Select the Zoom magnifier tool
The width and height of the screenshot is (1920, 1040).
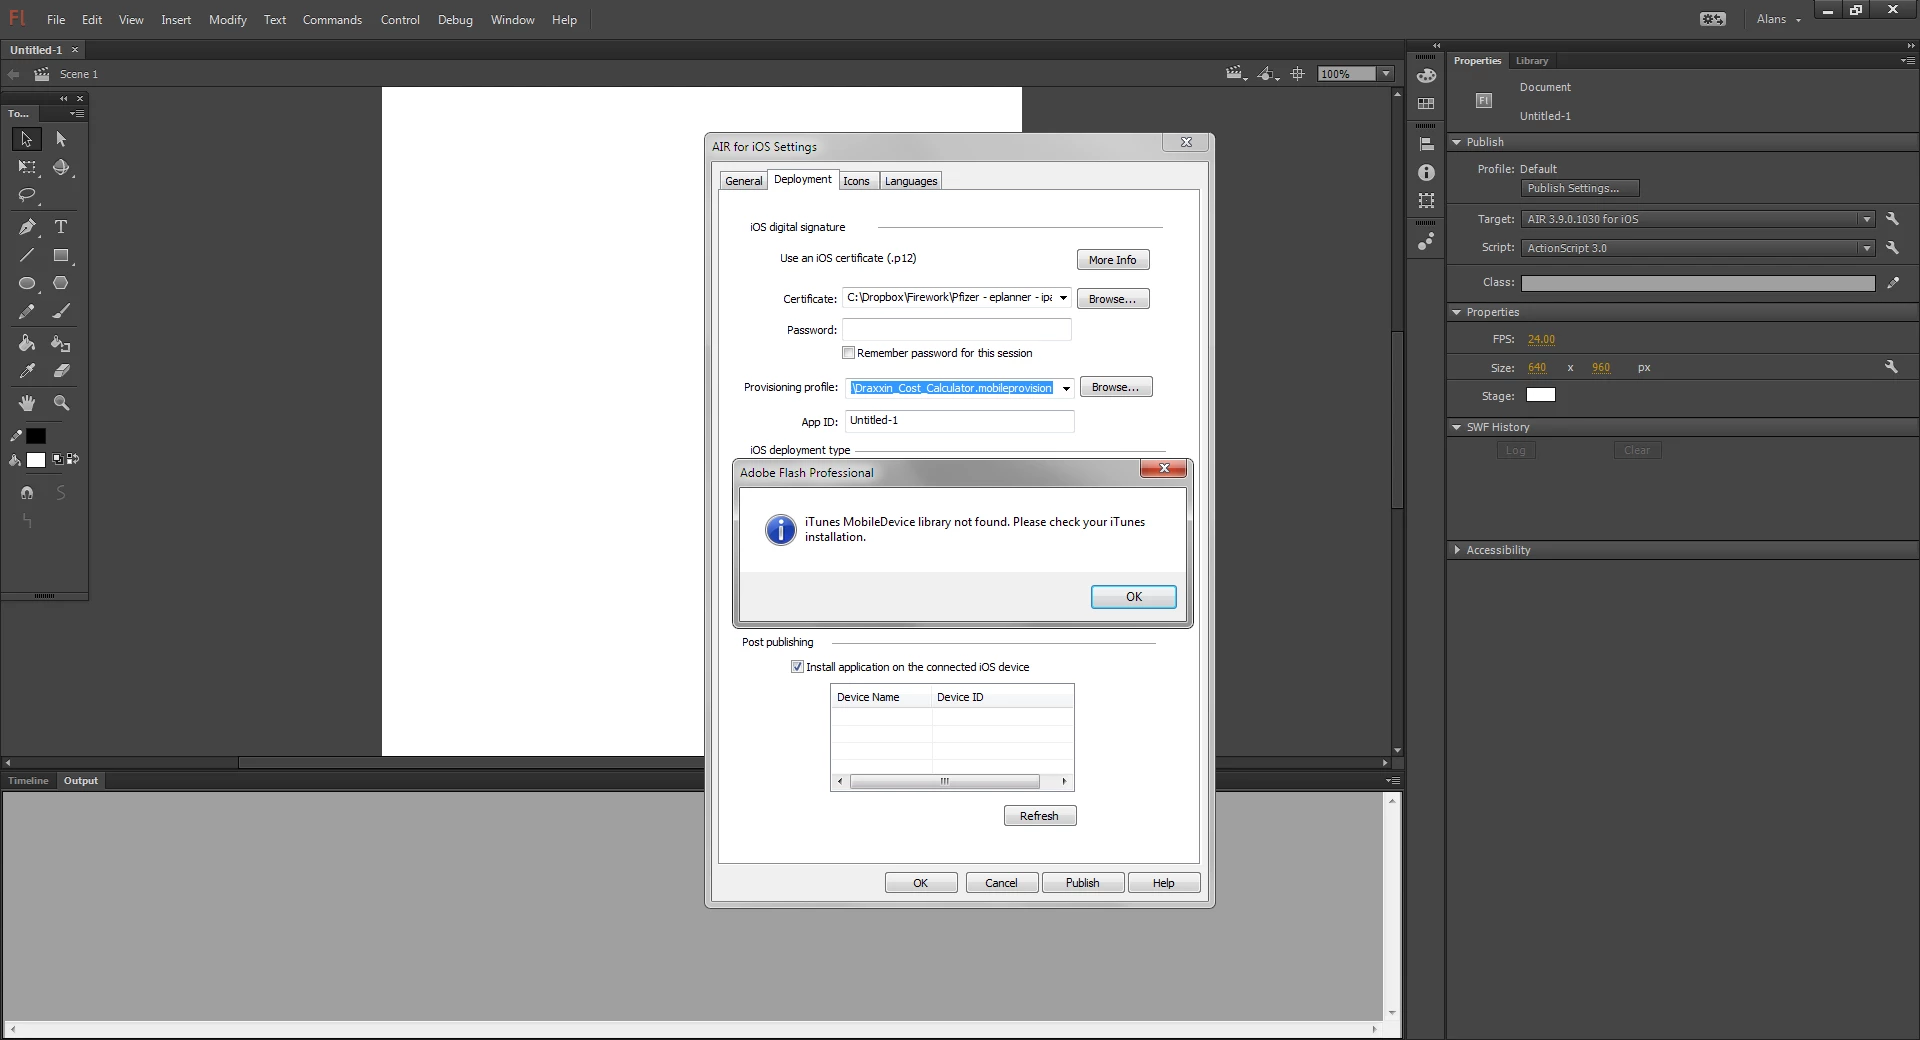(61, 403)
